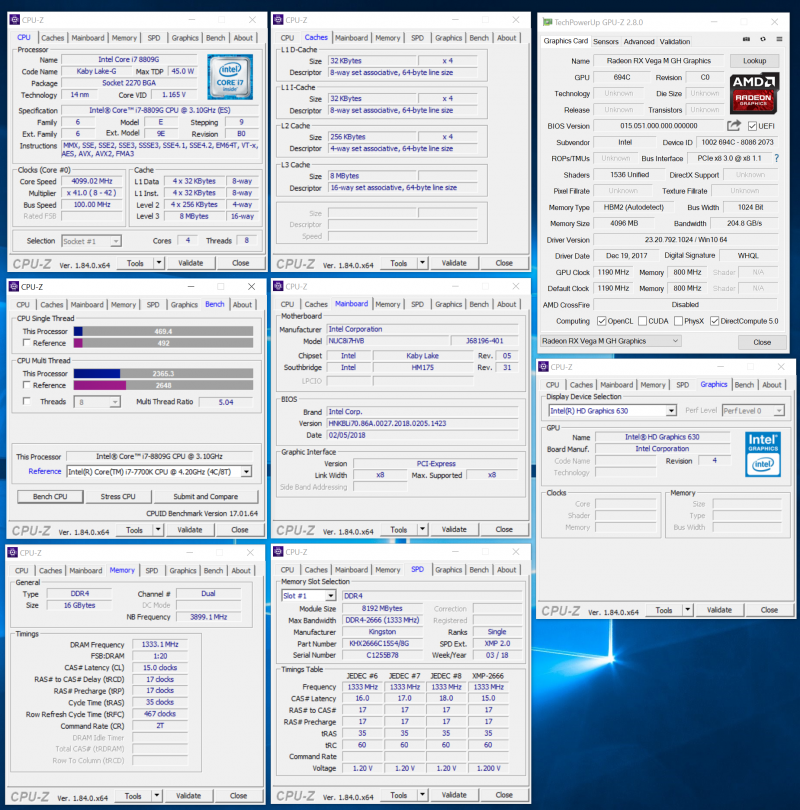Click the Close button in GPU-Z
The height and width of the screenshot is (810, 800).
[762, 342]
